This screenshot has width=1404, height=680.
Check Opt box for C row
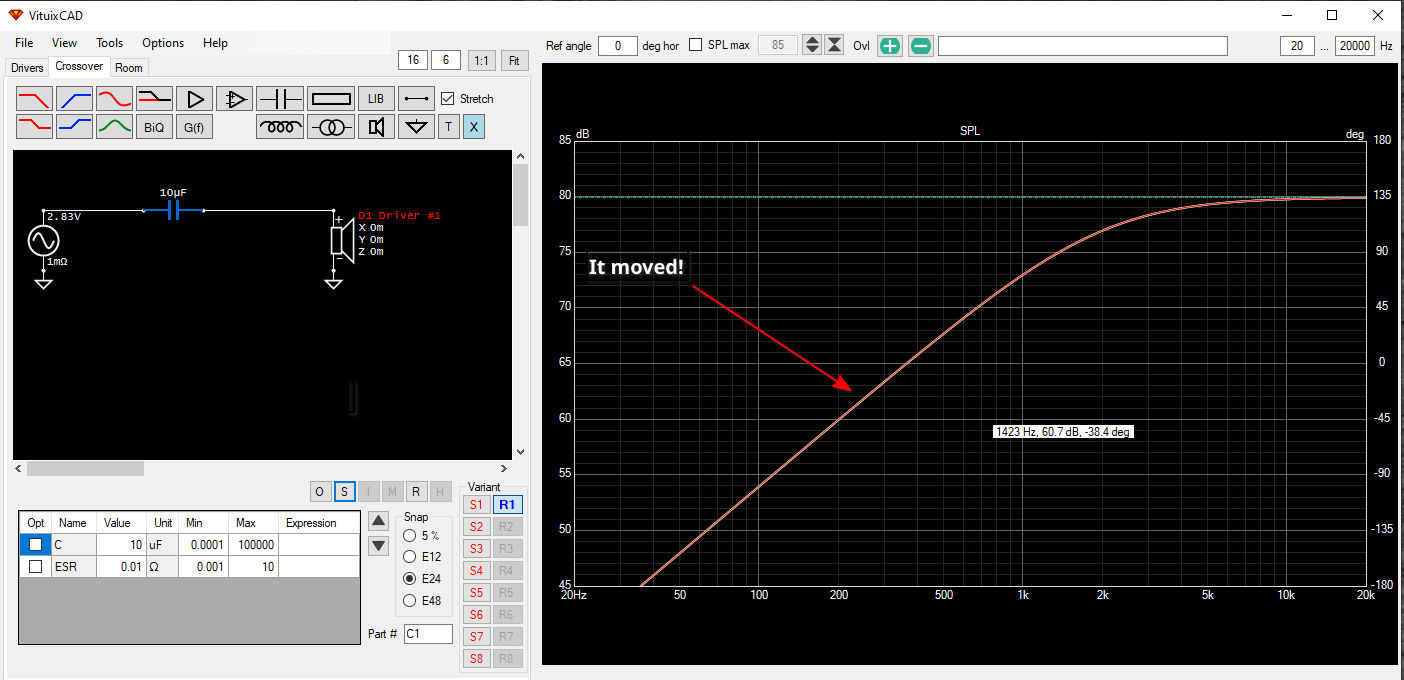[36, 545]
